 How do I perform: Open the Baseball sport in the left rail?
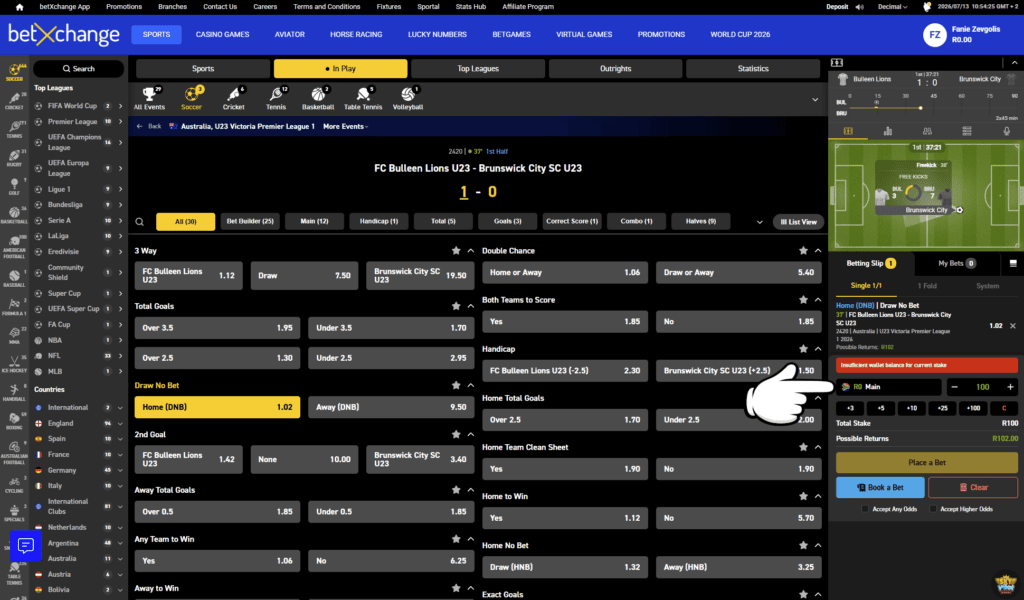tap(14, 278)
